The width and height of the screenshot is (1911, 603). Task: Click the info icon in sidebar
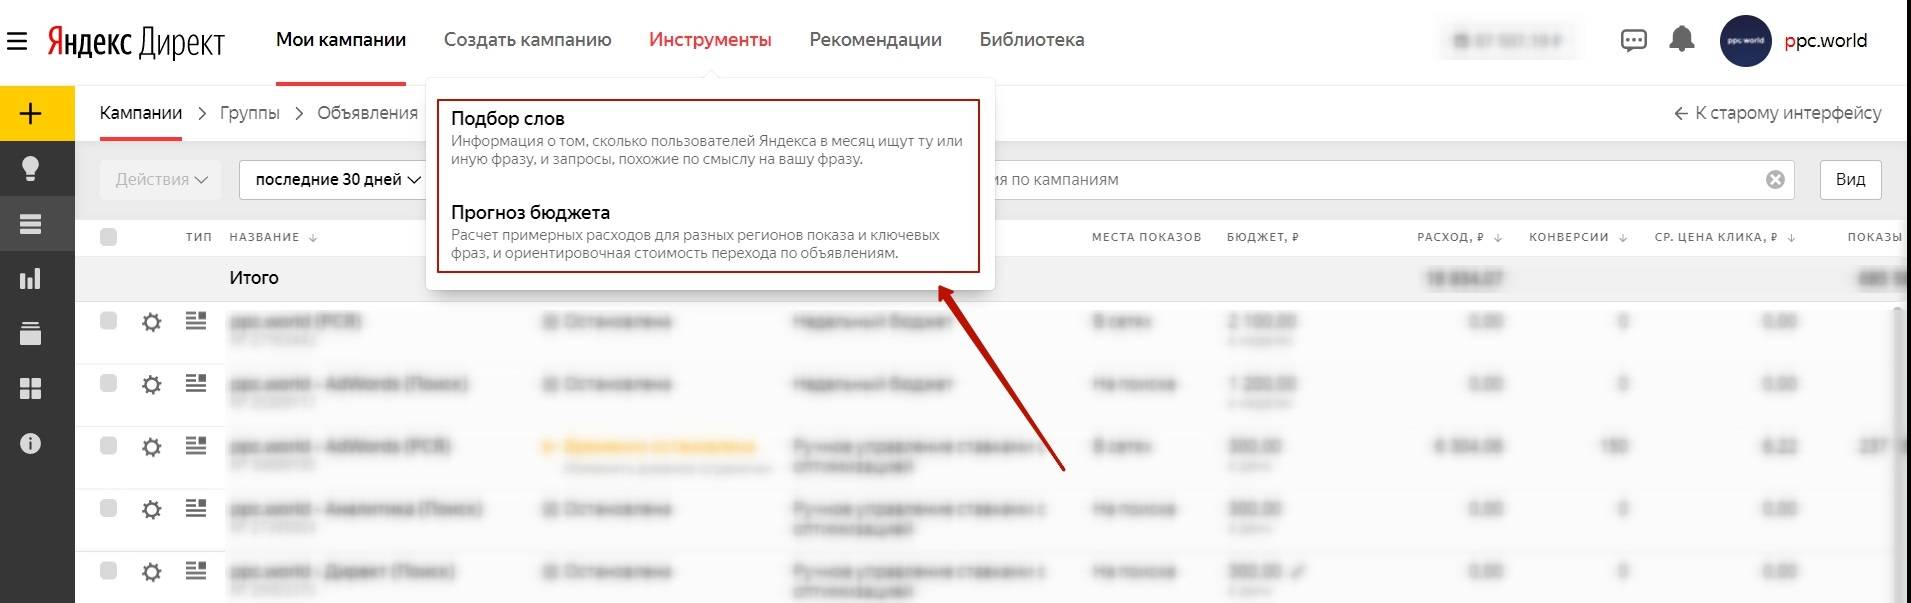[x=31, y=443]
